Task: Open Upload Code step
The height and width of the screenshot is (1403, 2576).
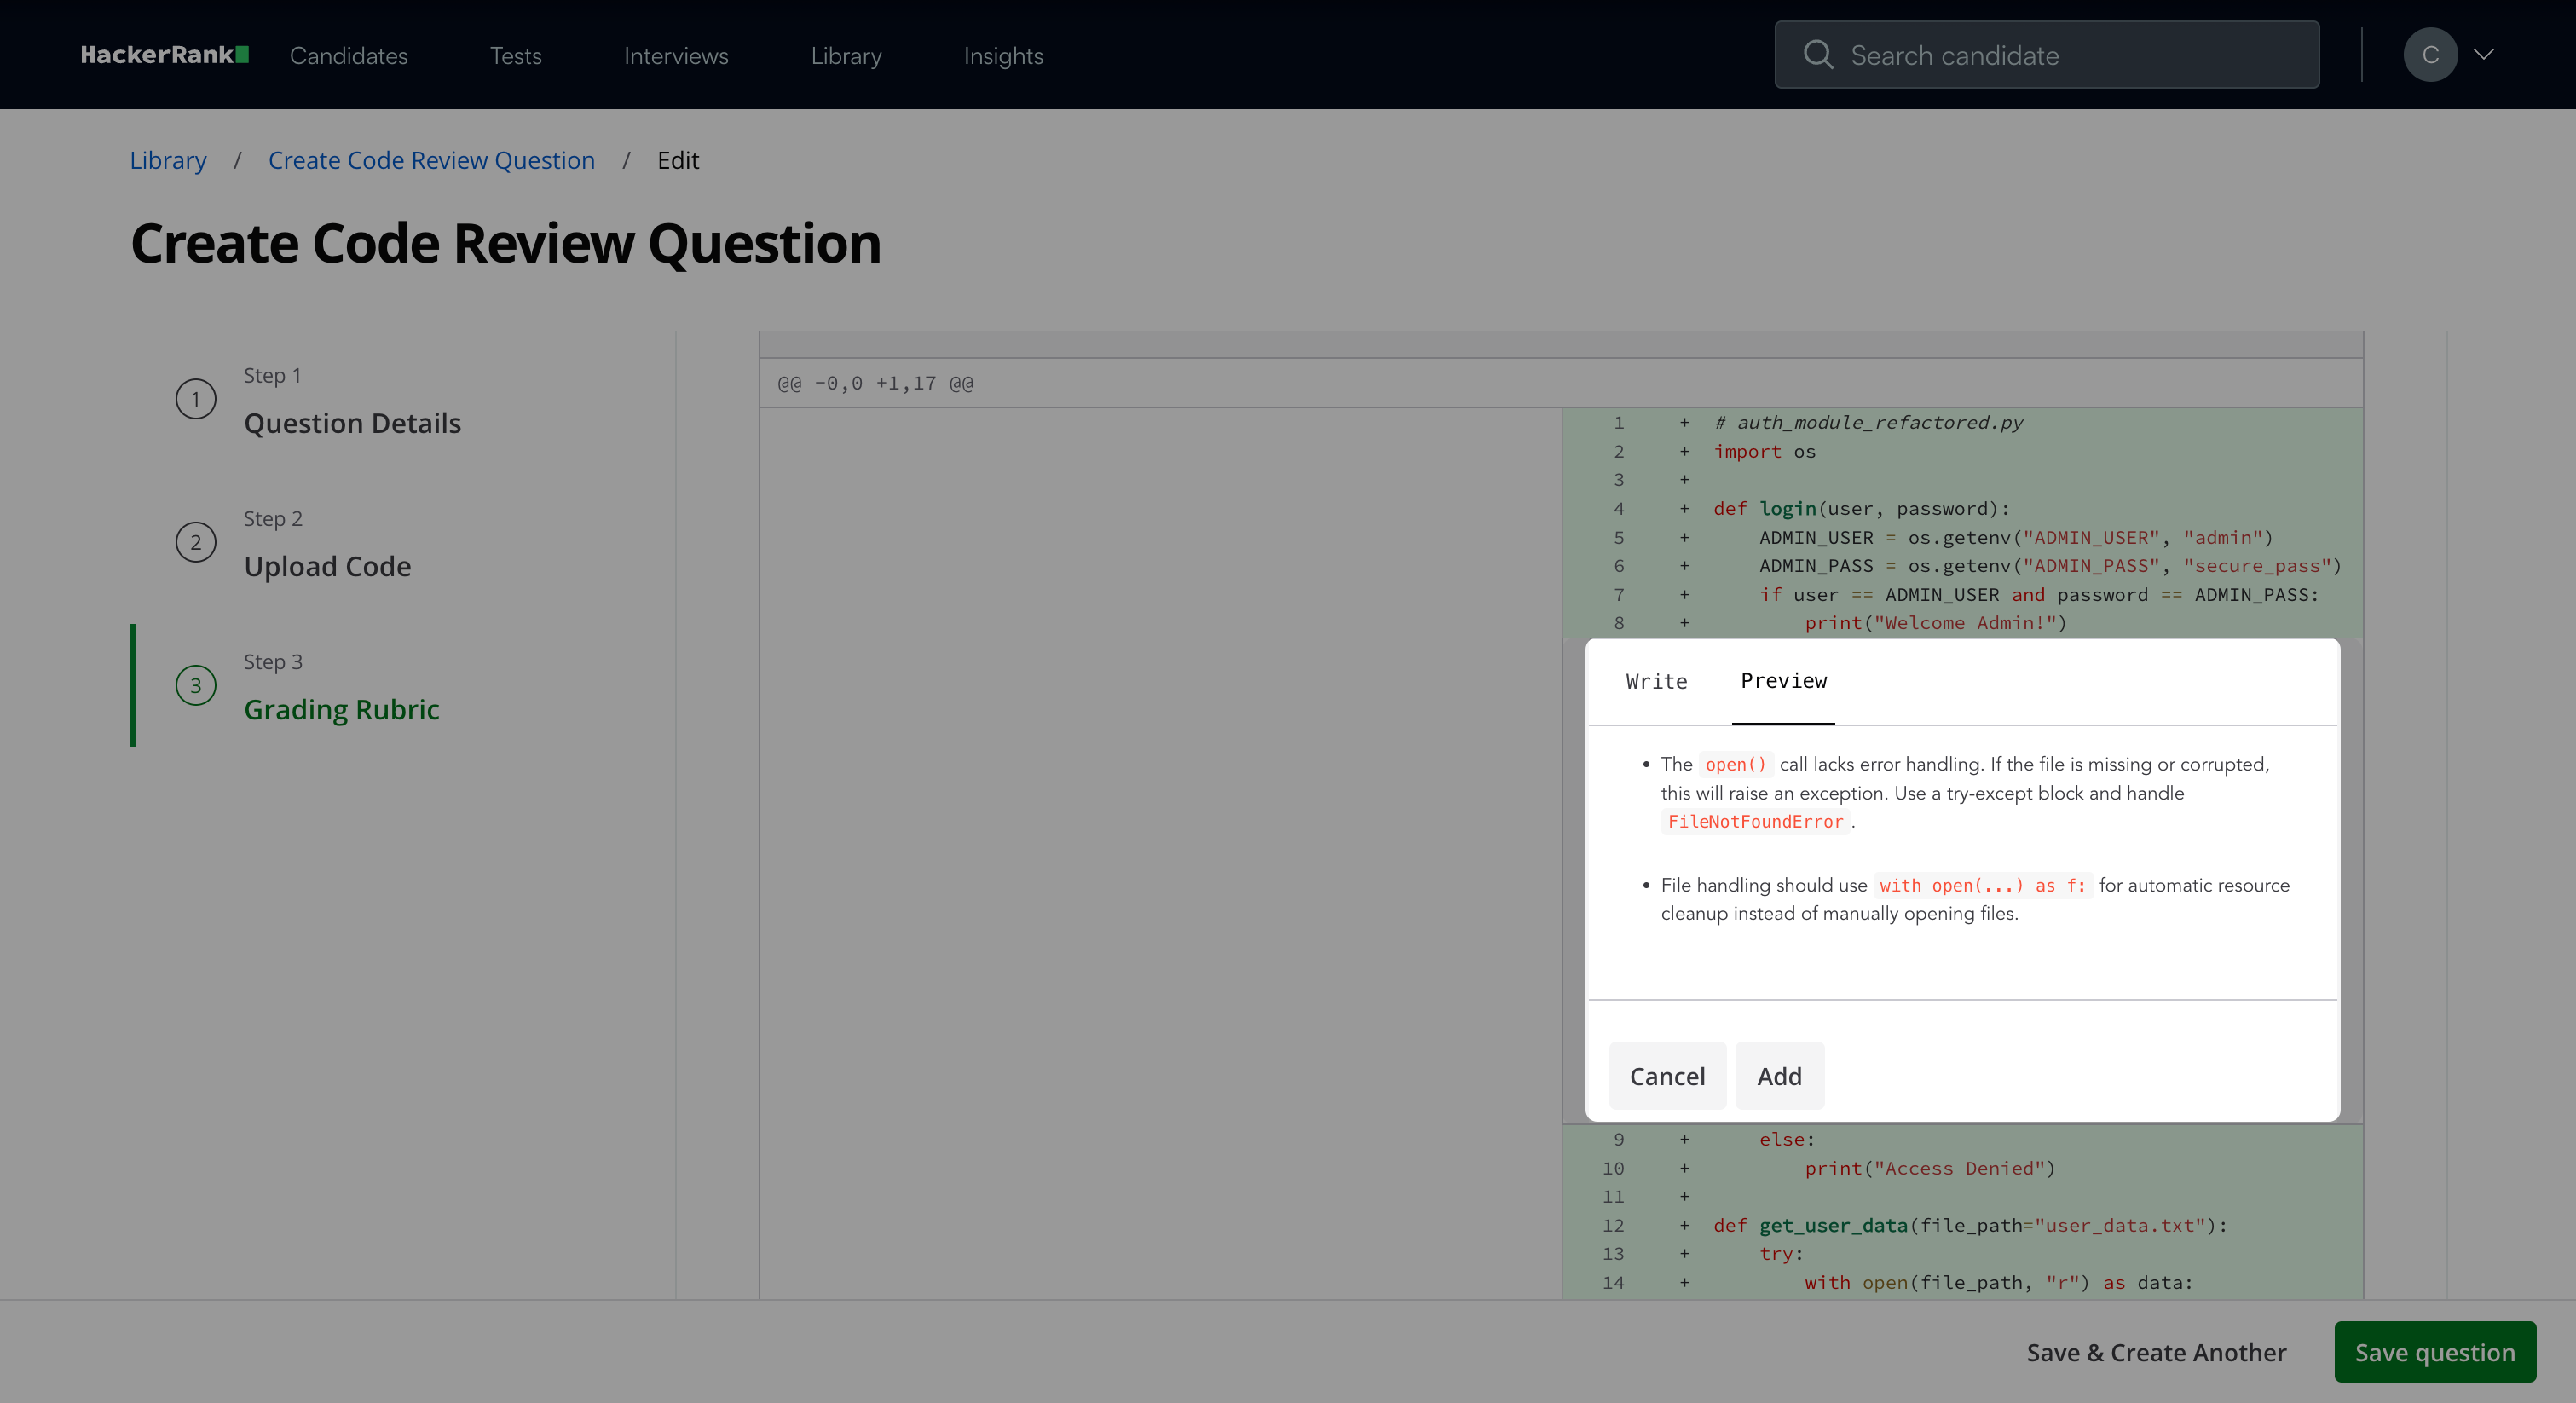Action: pos(327,566)
